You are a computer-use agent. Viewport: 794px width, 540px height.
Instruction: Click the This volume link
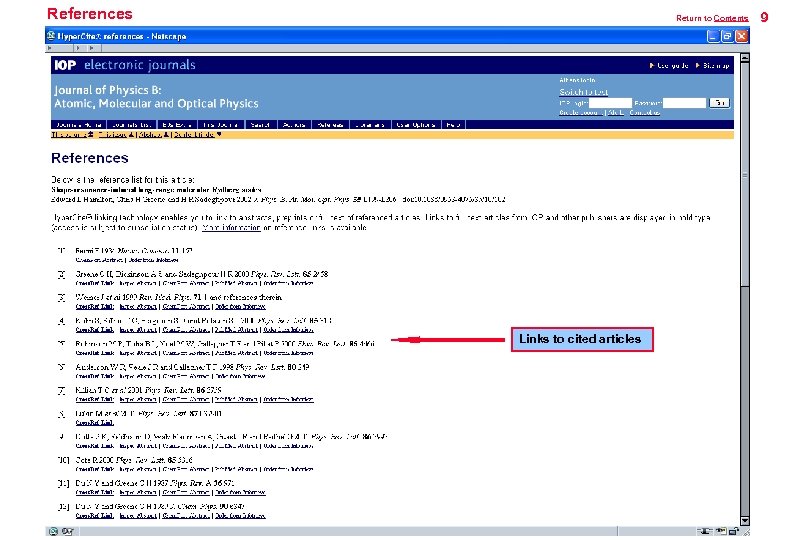[x=70, y=135]
